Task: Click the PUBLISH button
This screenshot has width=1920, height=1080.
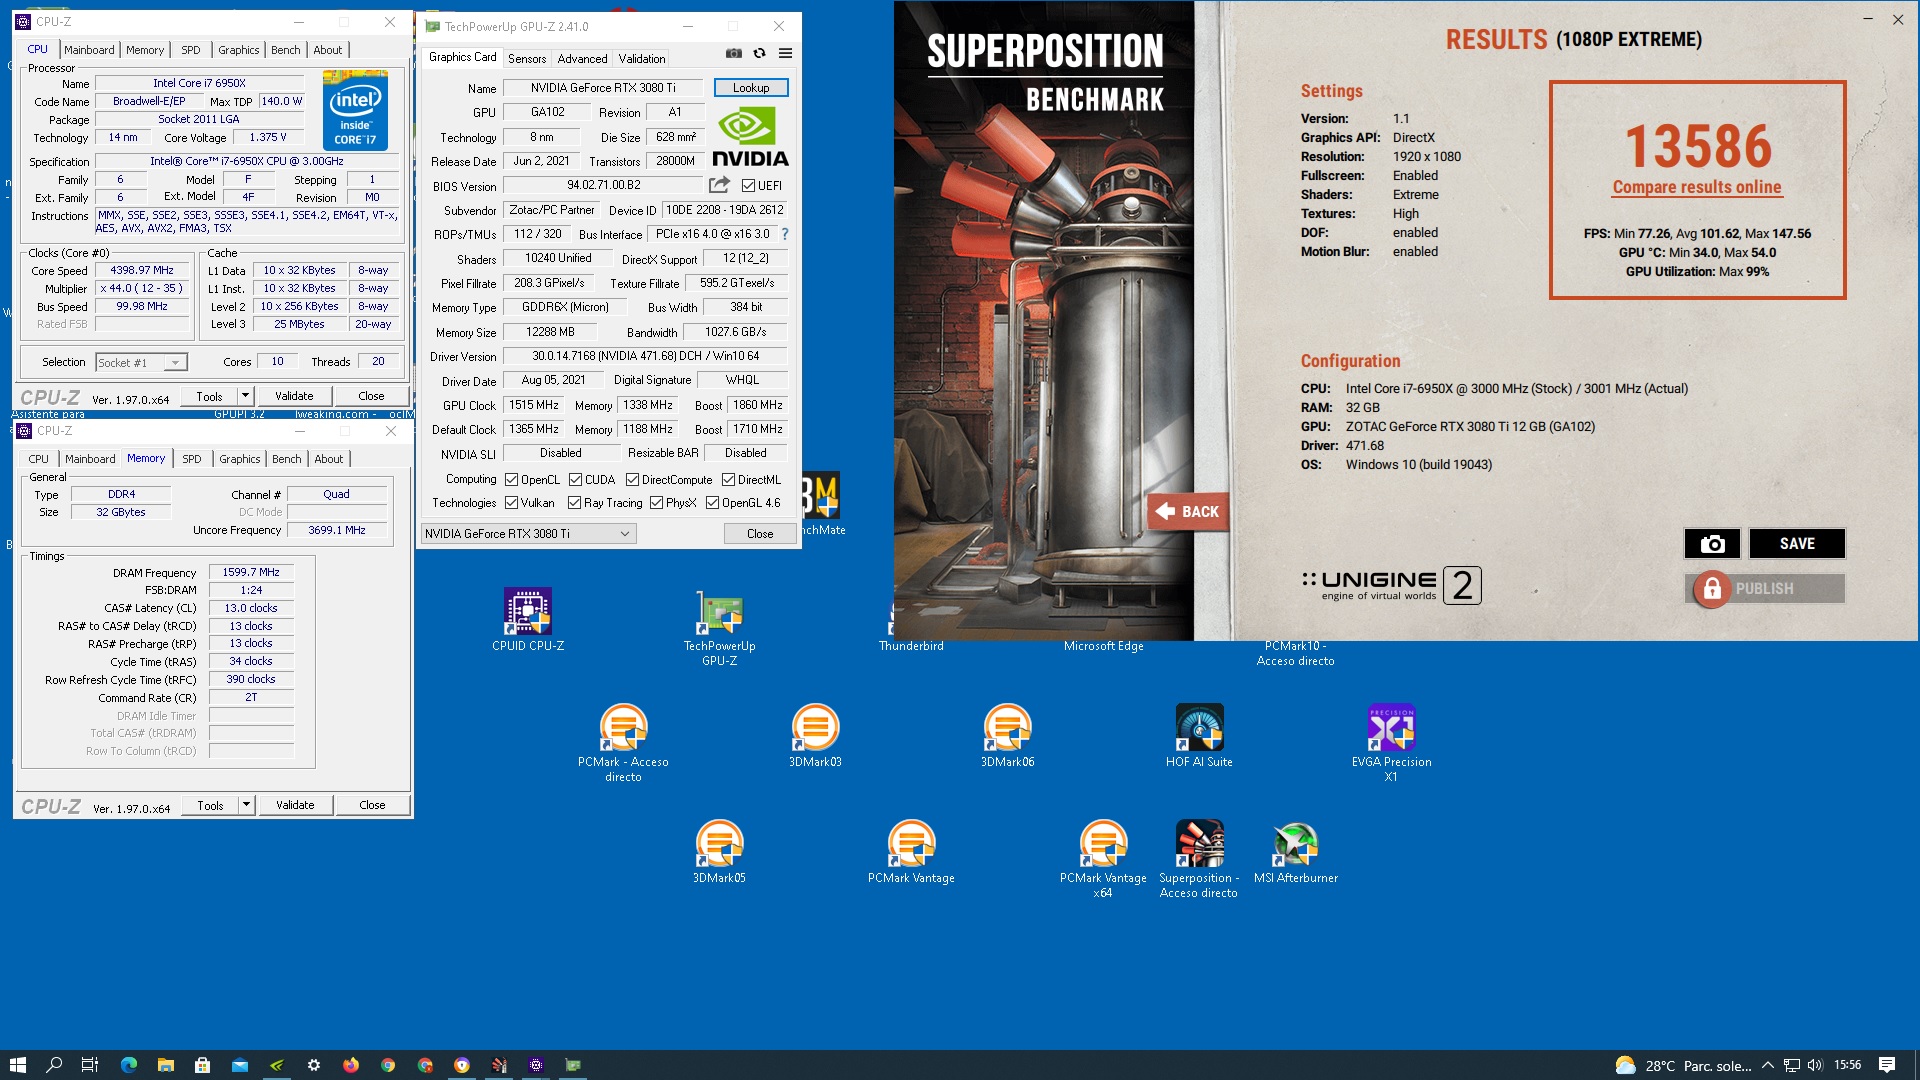Action: tap(1765, 589)
